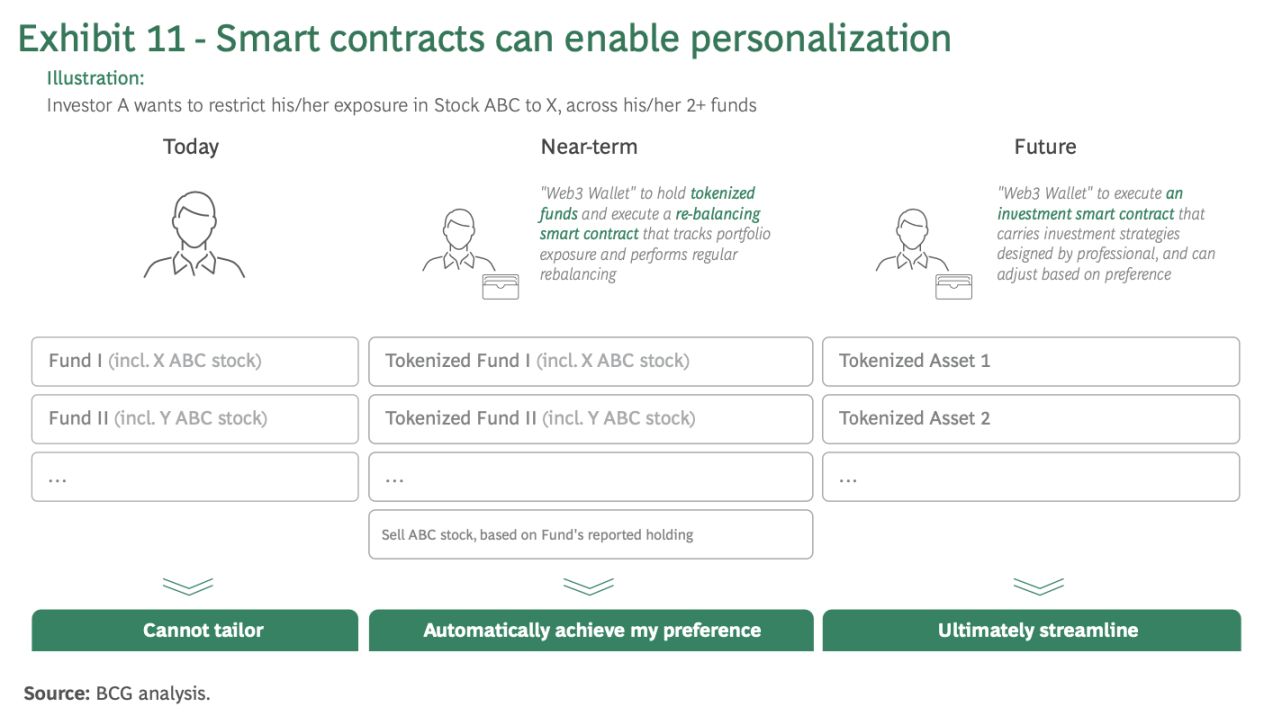Click the Exhibit 11 title text

485,38
